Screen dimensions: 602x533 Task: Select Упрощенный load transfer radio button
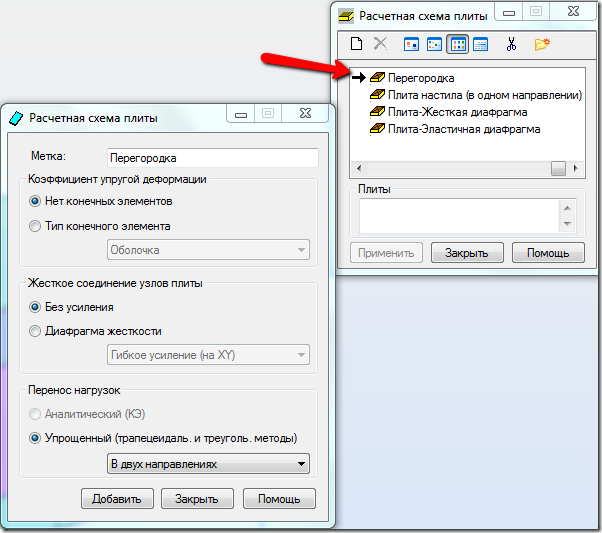coord(35,438)
